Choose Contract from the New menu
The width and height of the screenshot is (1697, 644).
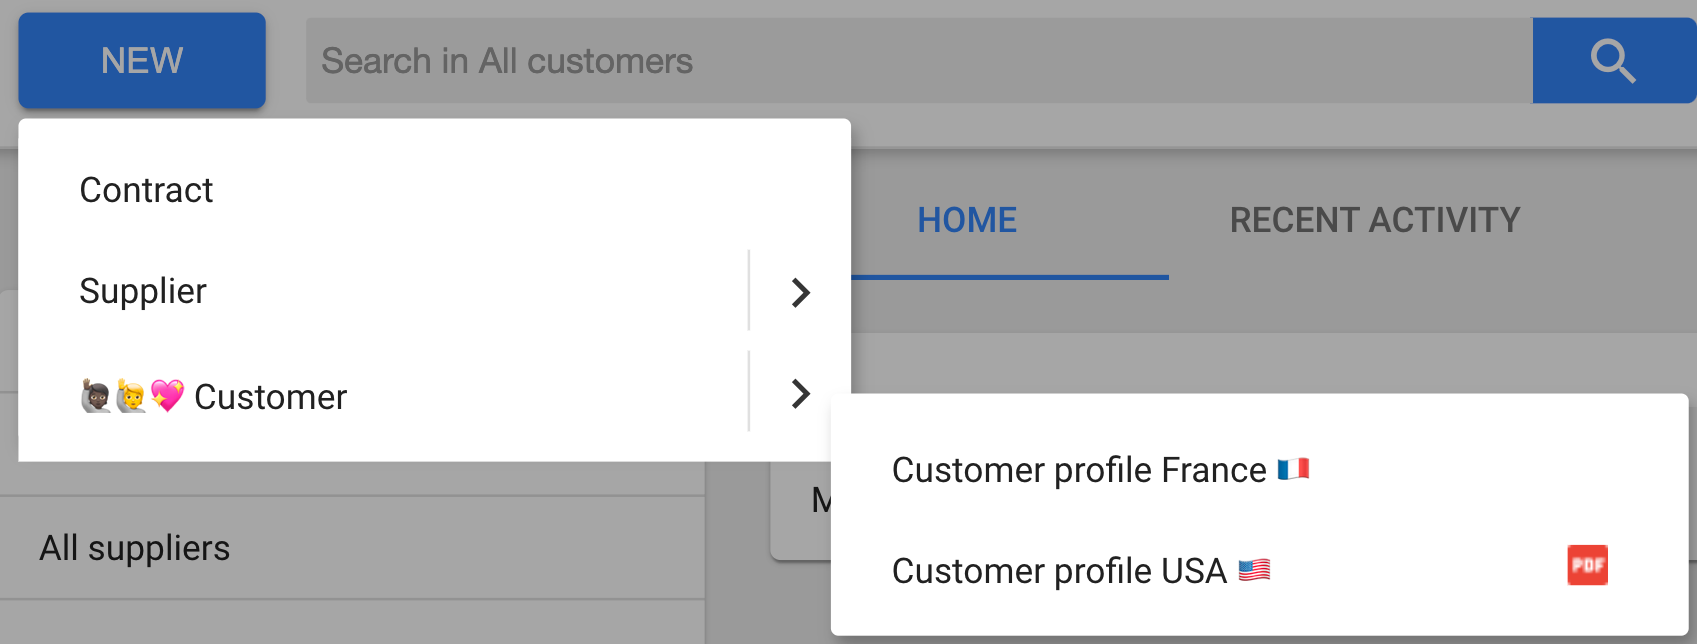point(146,190)
